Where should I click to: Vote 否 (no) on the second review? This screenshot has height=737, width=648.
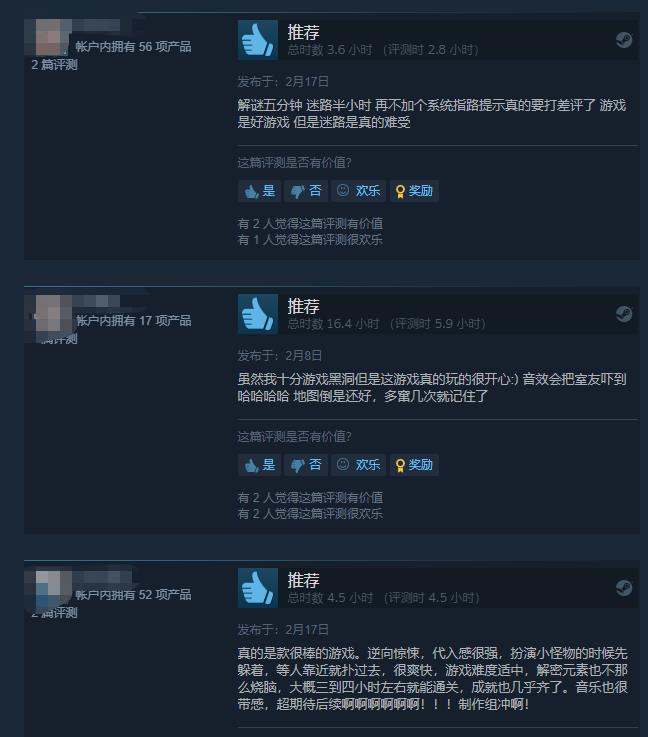(306, 465)
